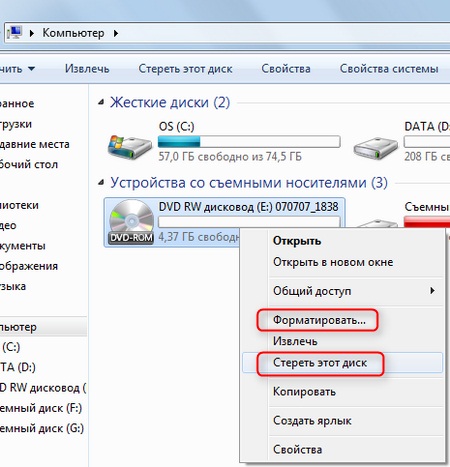This screenshot has height=467, width=450.
Task: Click the OS (C:) capacity bar
Action: [249, 142]
